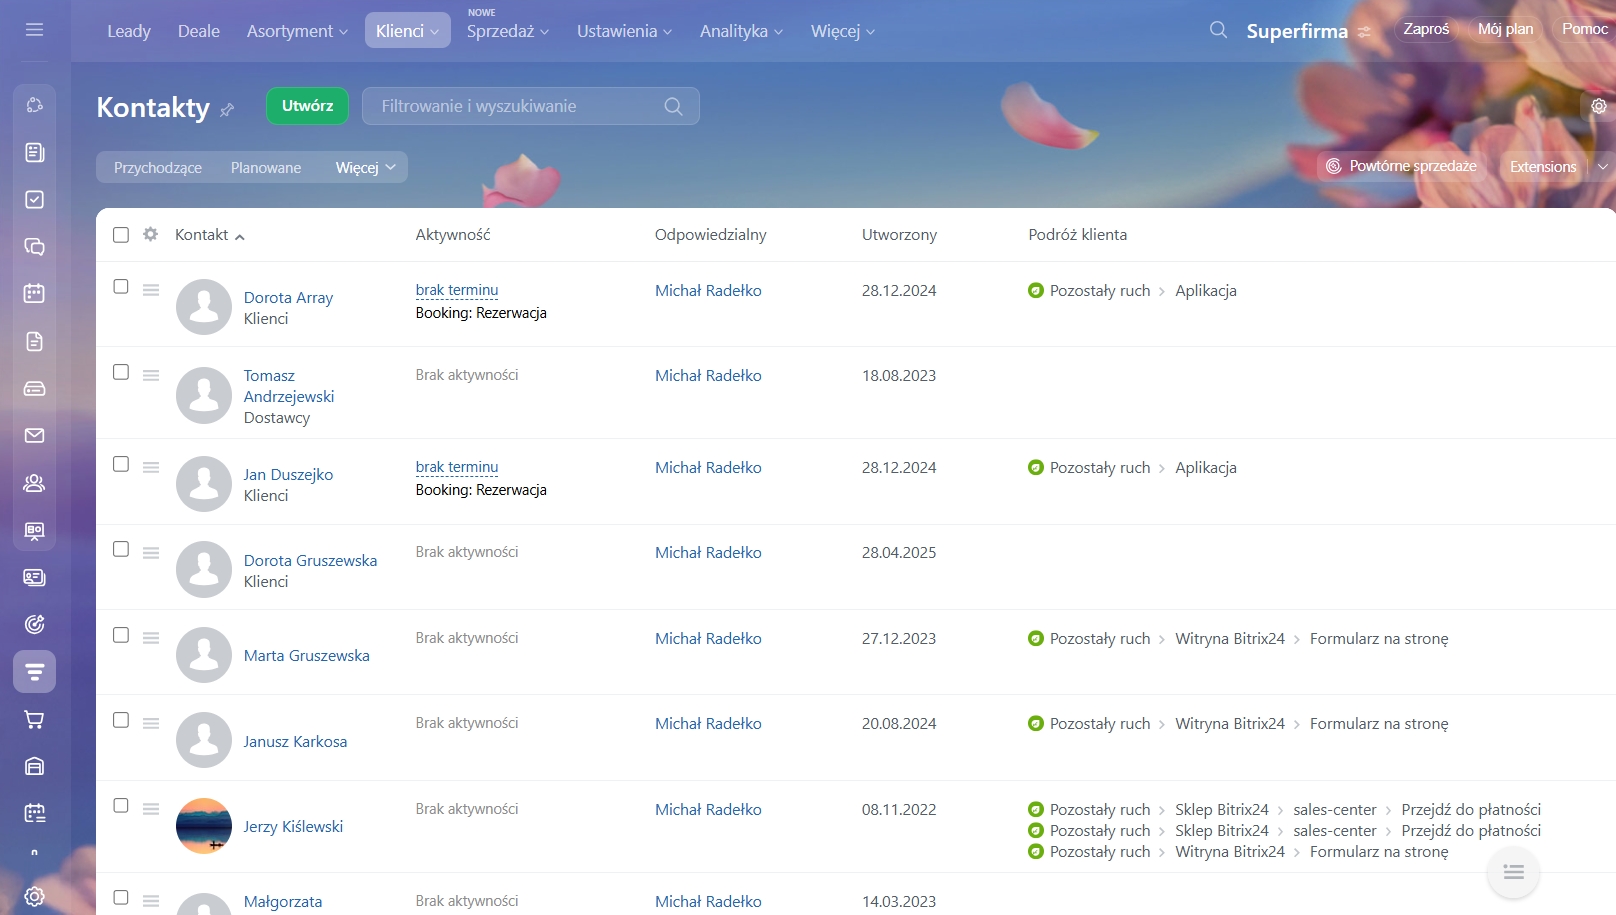Open the row menu for Dorota Array
Viewport: 1616px width, 915px height.
[151, 290]
